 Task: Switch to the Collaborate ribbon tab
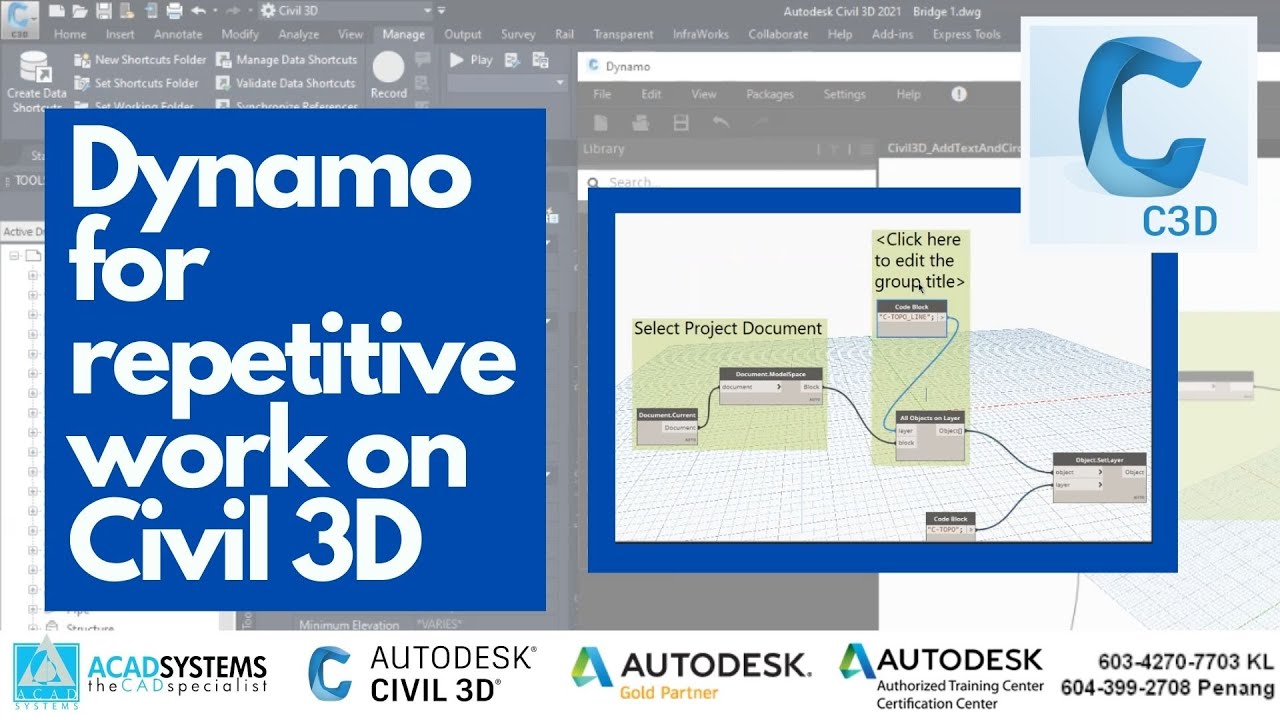pos(778,34)
